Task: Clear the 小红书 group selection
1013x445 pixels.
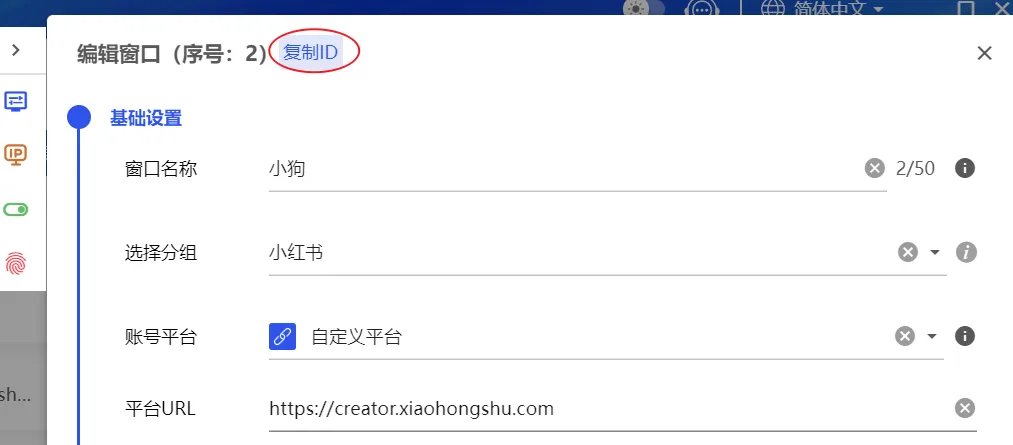Action: point(908,252)
